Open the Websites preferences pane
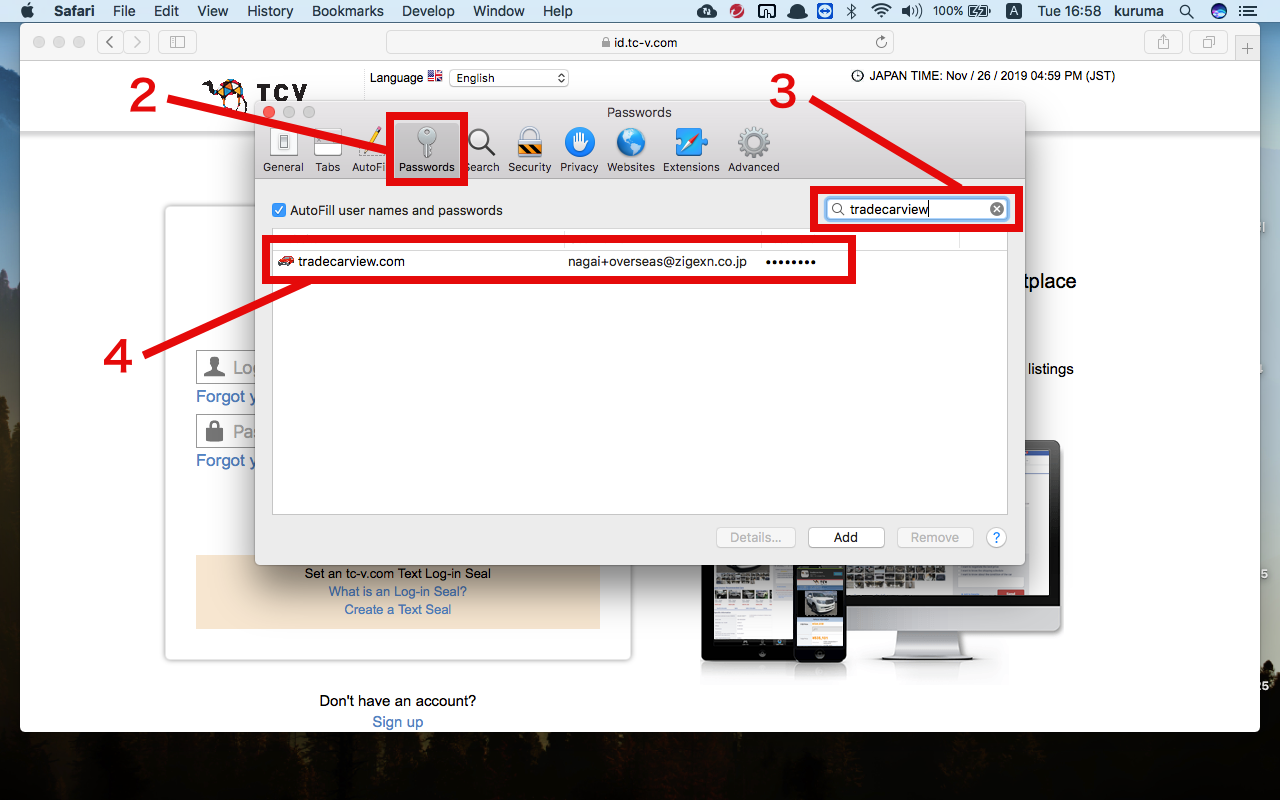This screenshot has width=1280, height=800. [x=631, y=150]
